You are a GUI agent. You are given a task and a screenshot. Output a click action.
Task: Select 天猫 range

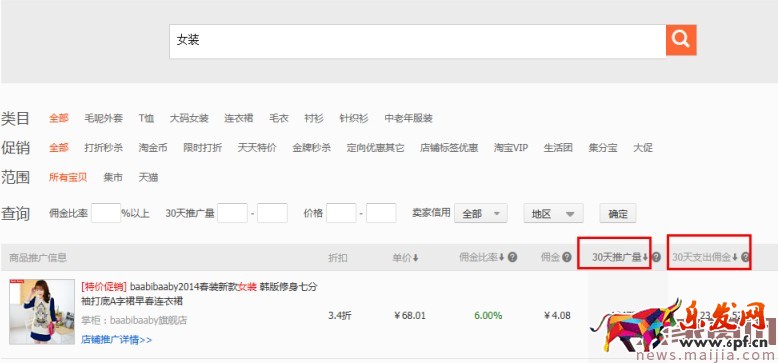click(148, 177)
